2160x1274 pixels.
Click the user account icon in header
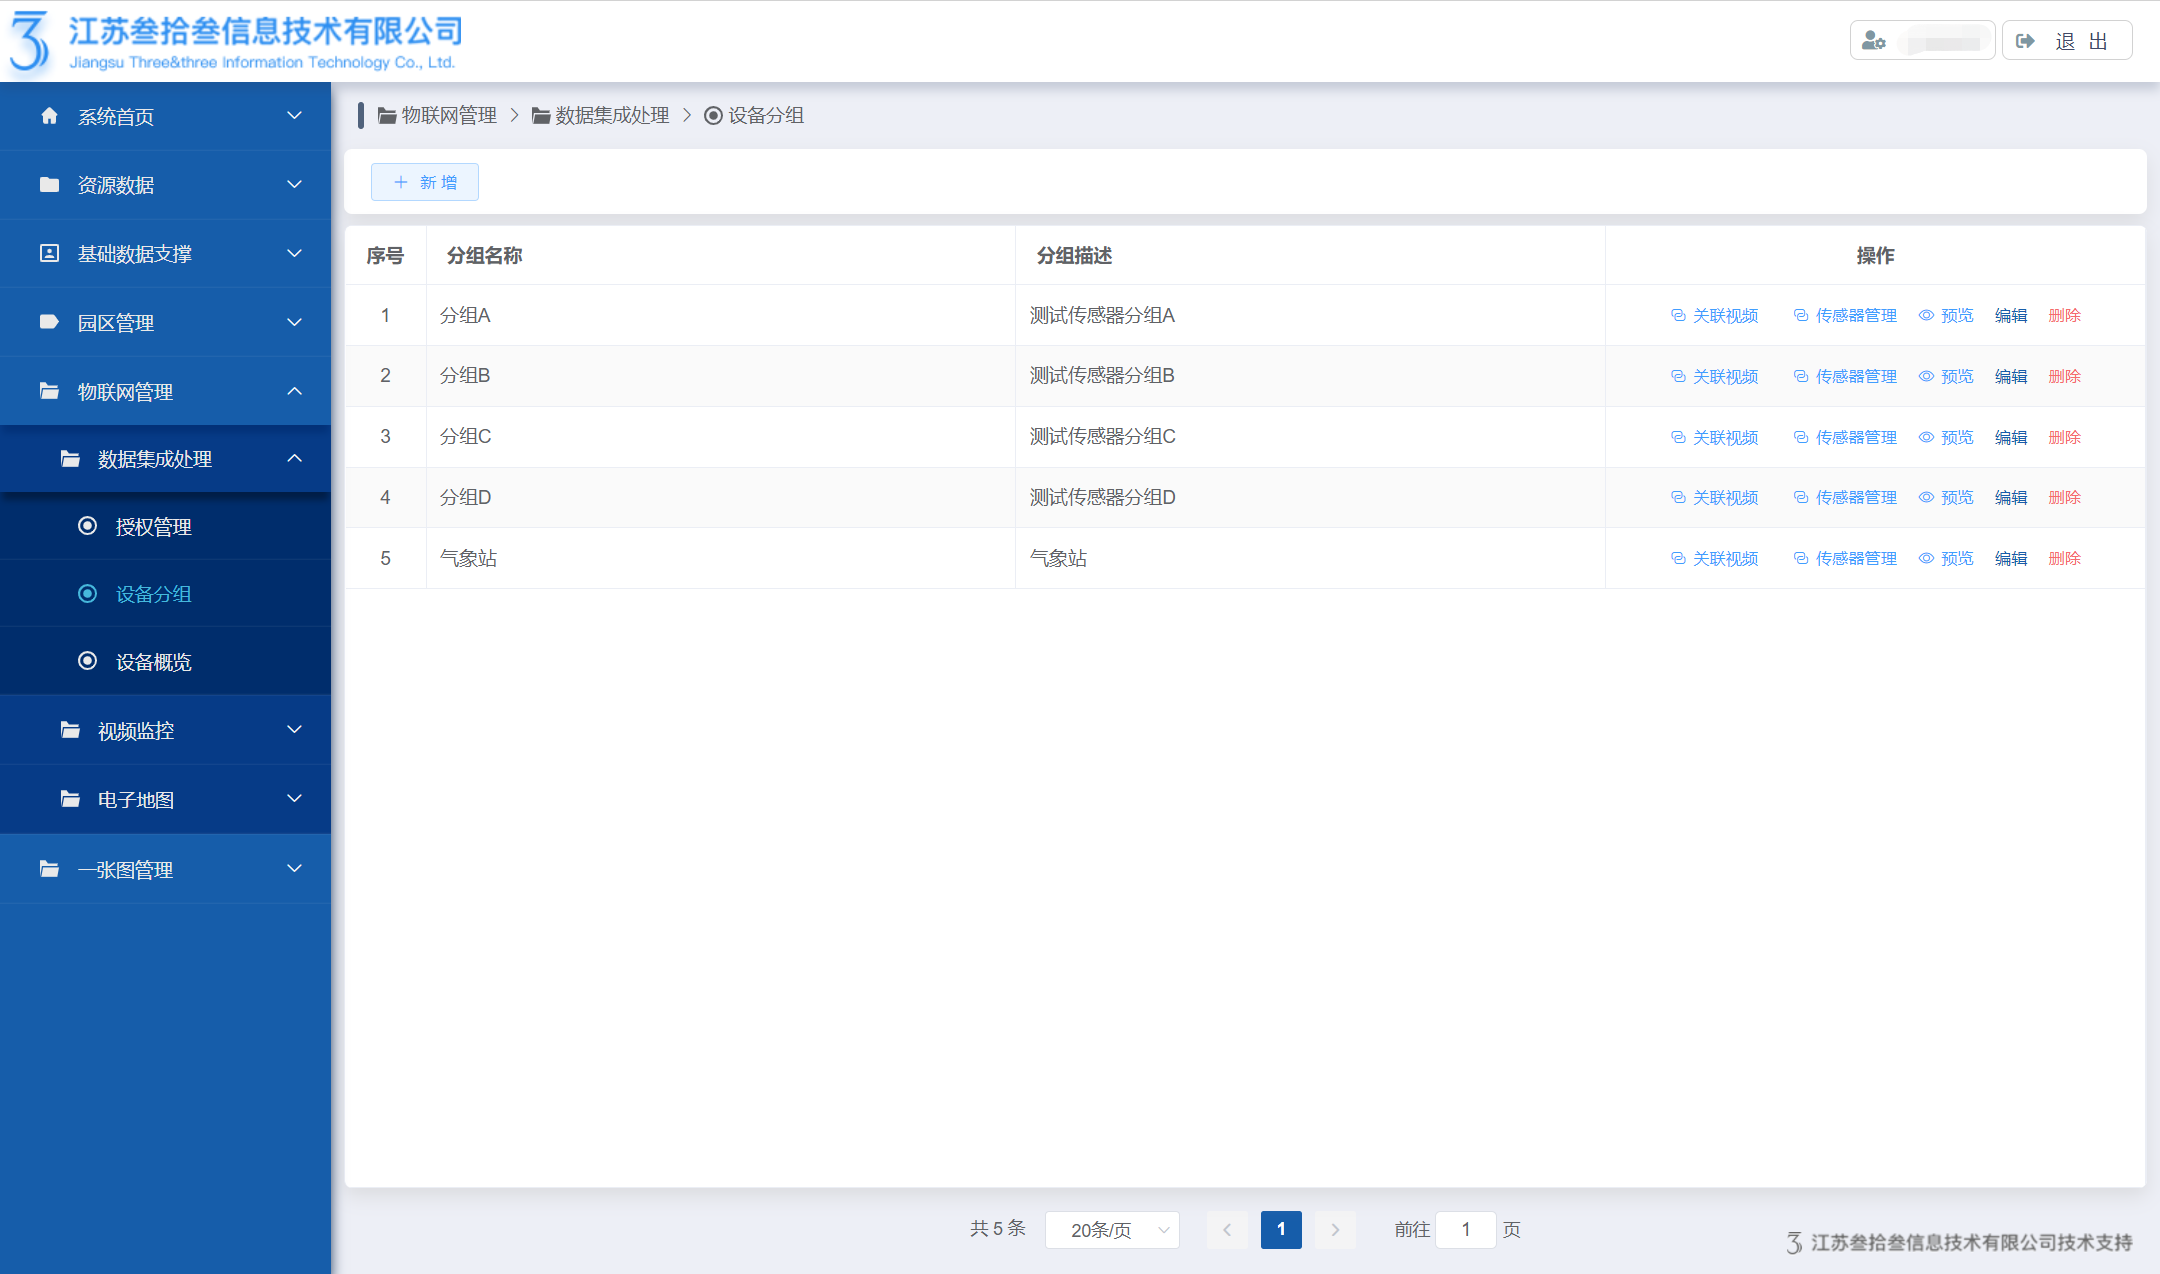[1873, 41]
